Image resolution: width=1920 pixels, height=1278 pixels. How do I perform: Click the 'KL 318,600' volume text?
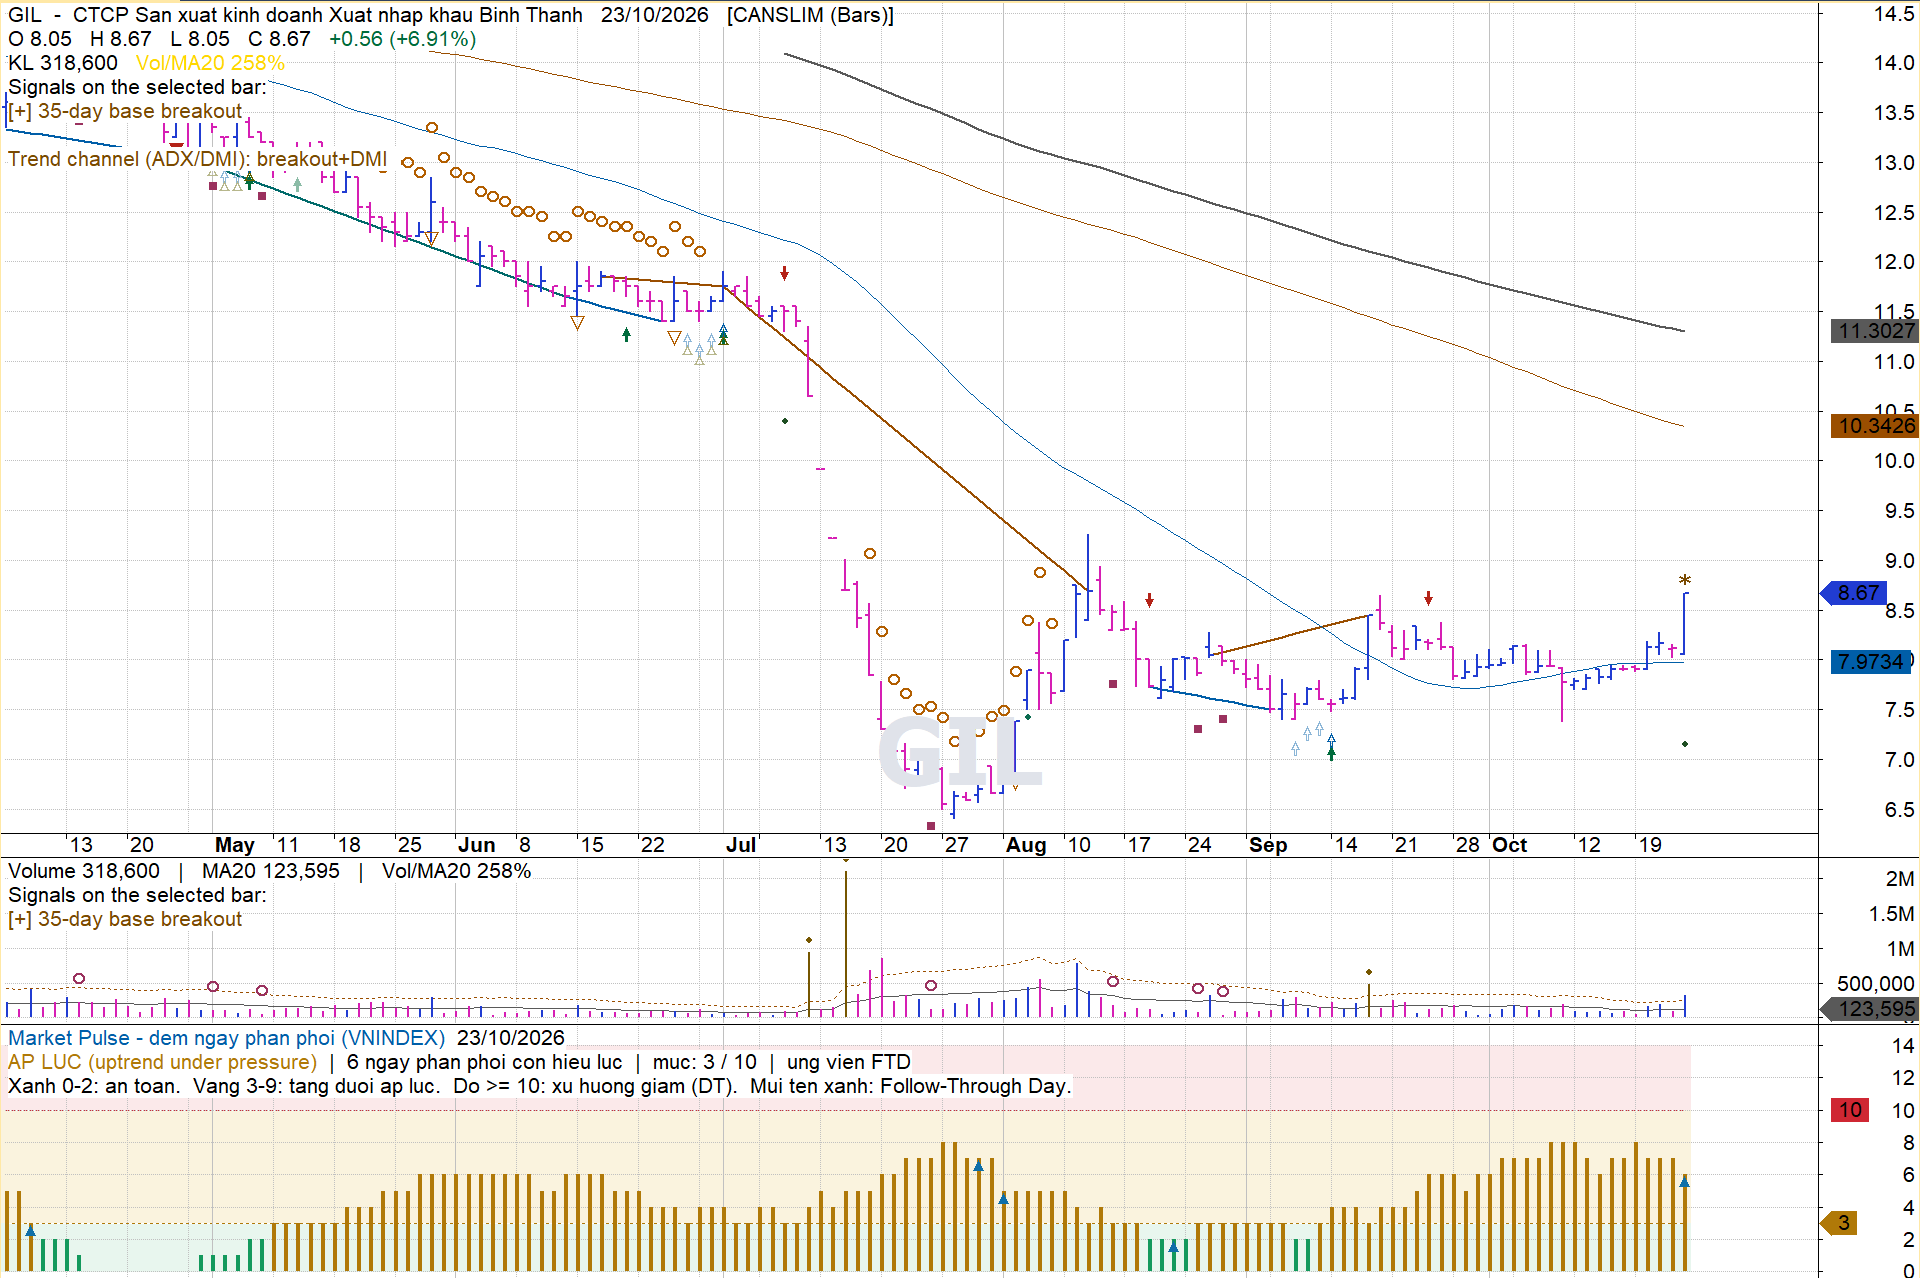coord(63,63)
